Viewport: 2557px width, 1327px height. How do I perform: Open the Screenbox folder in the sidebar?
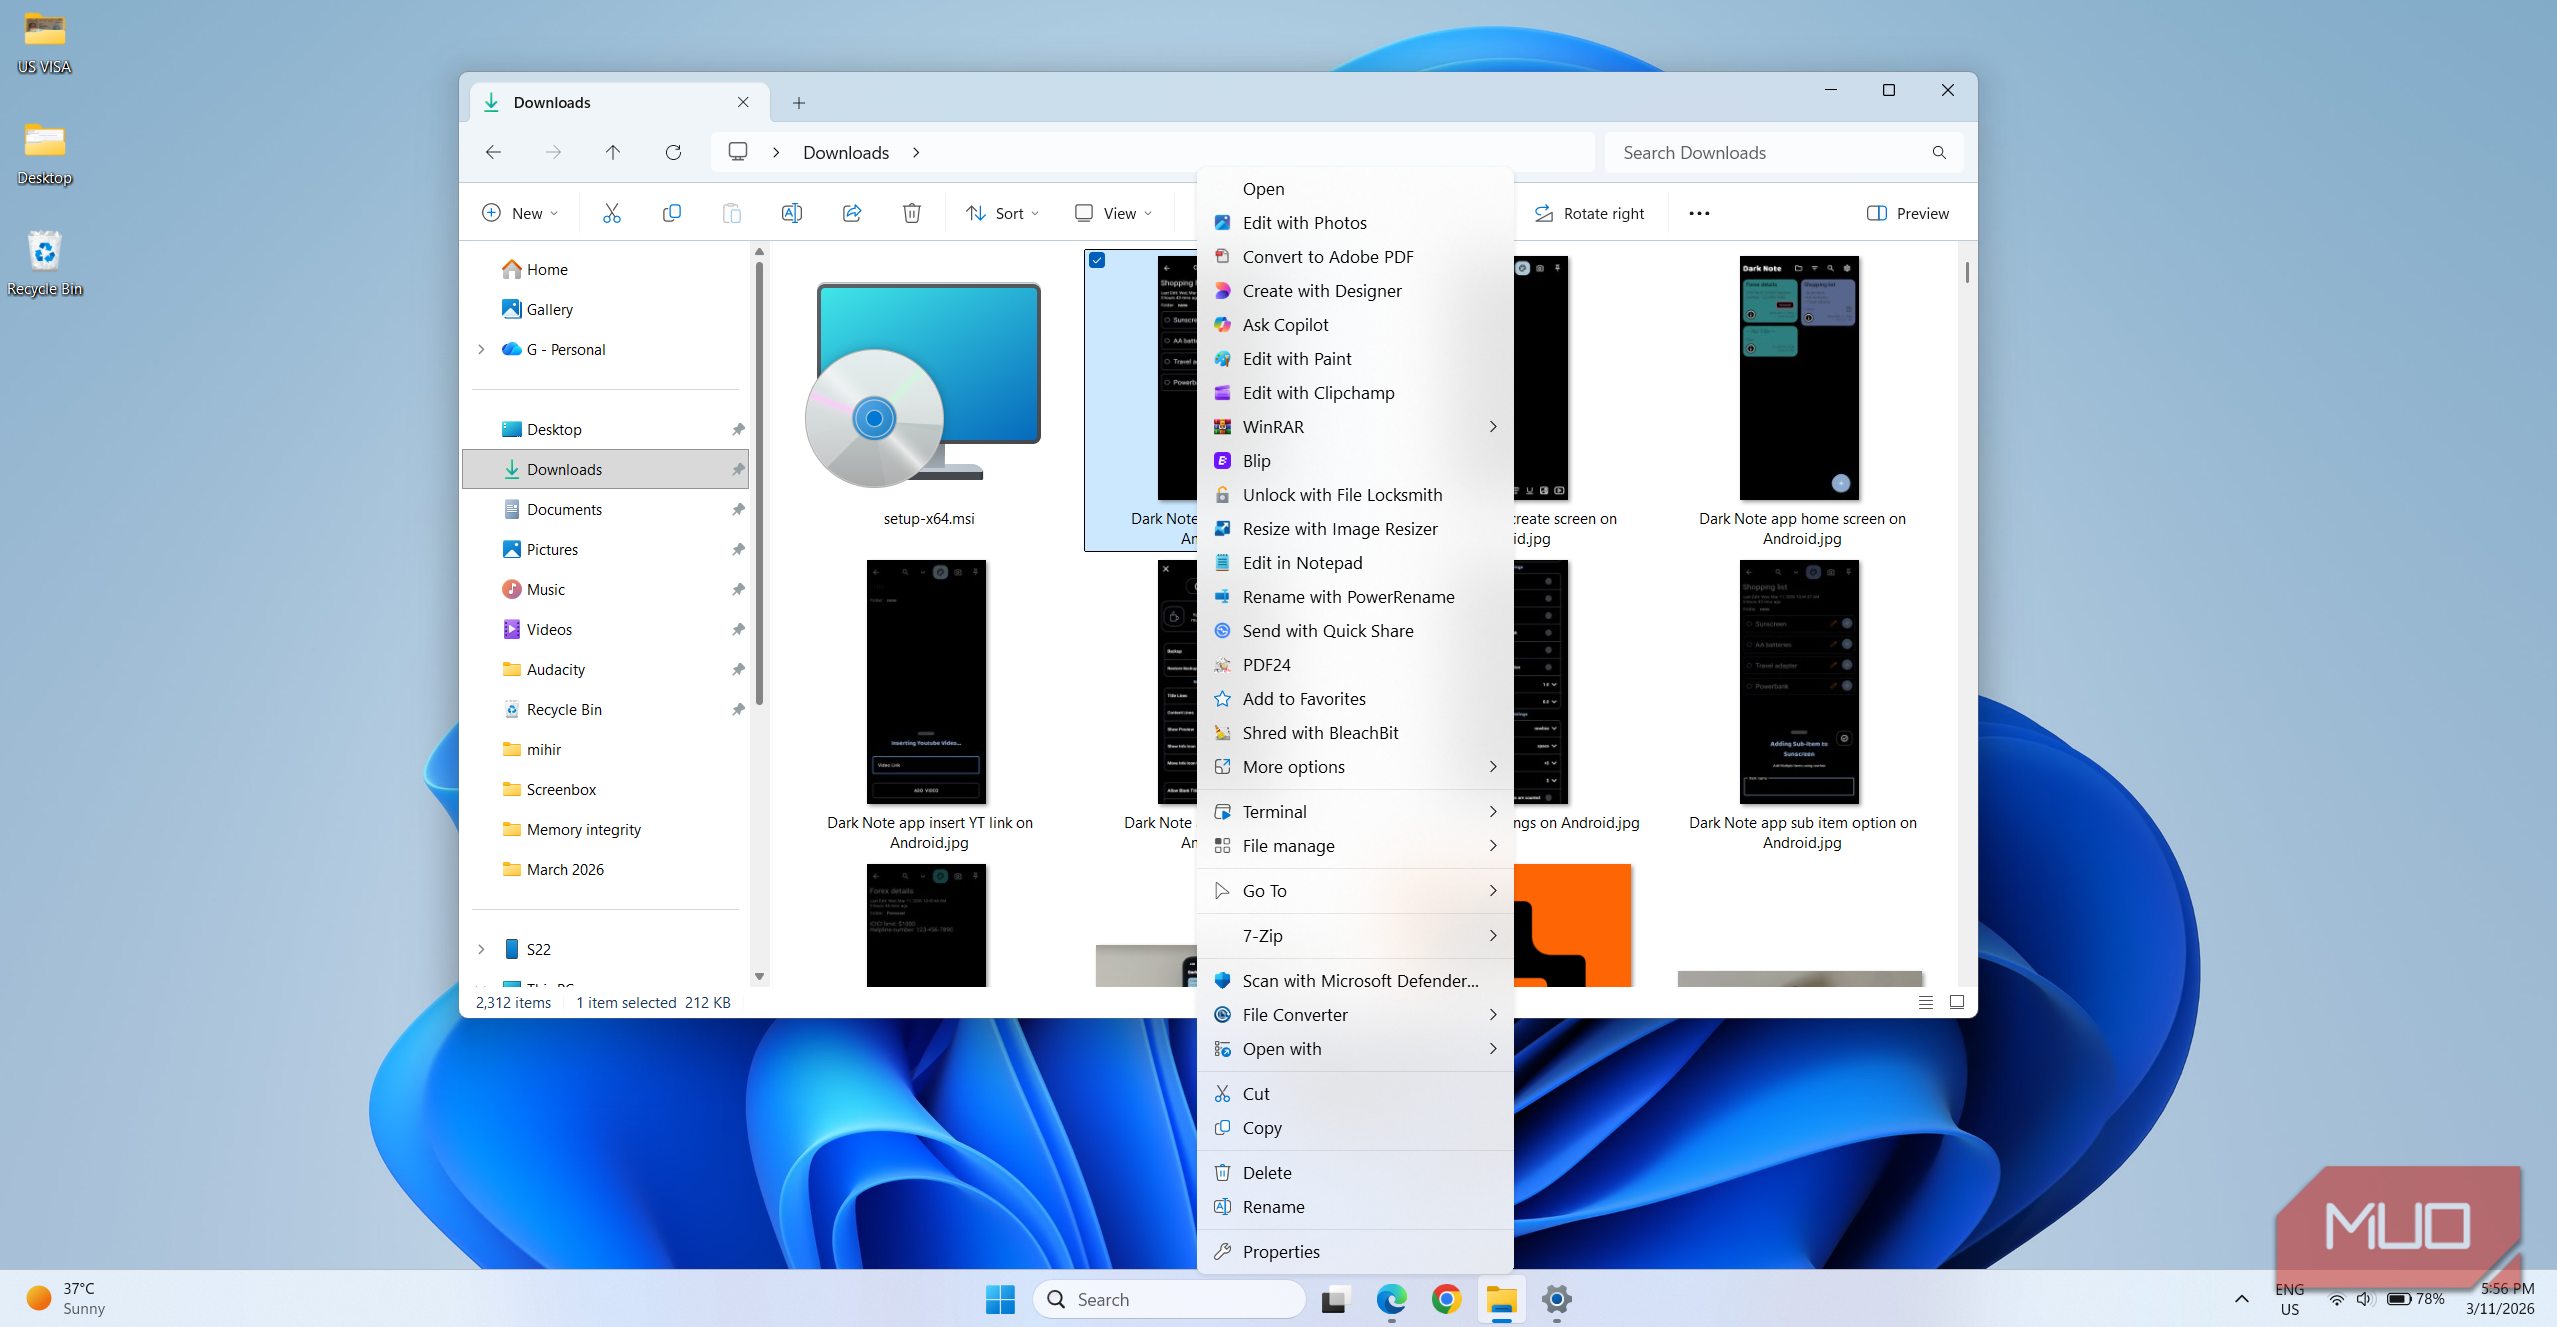(604, 789)
